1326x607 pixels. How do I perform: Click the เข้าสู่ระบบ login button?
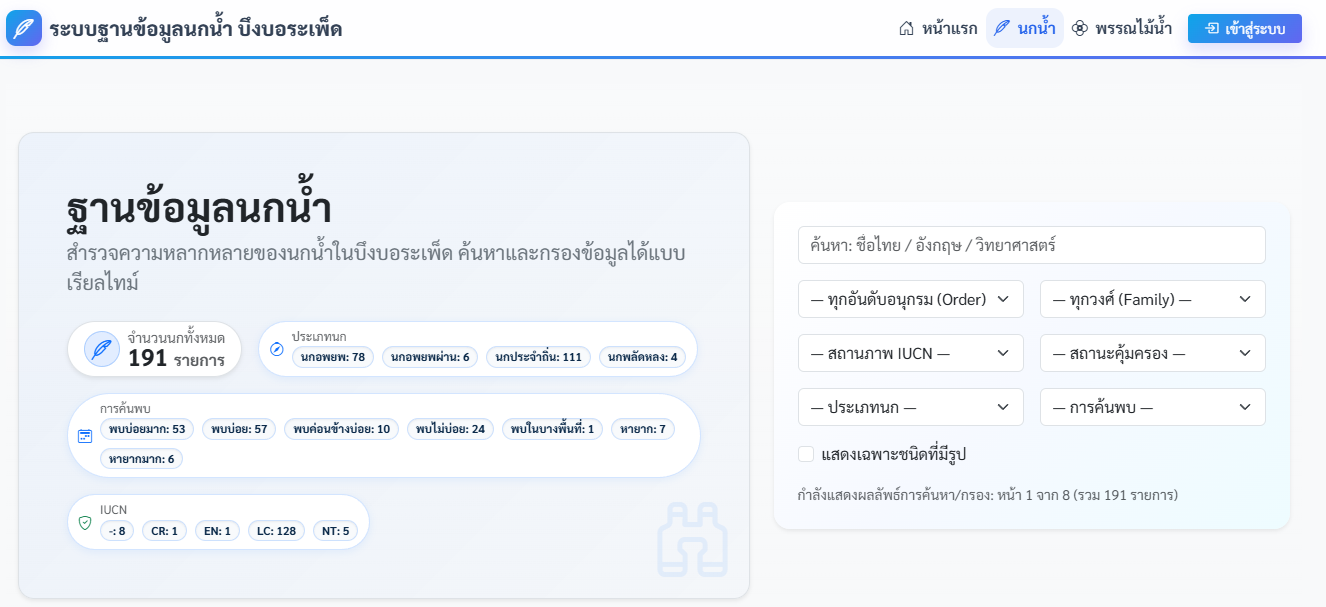pos(1244,28)
